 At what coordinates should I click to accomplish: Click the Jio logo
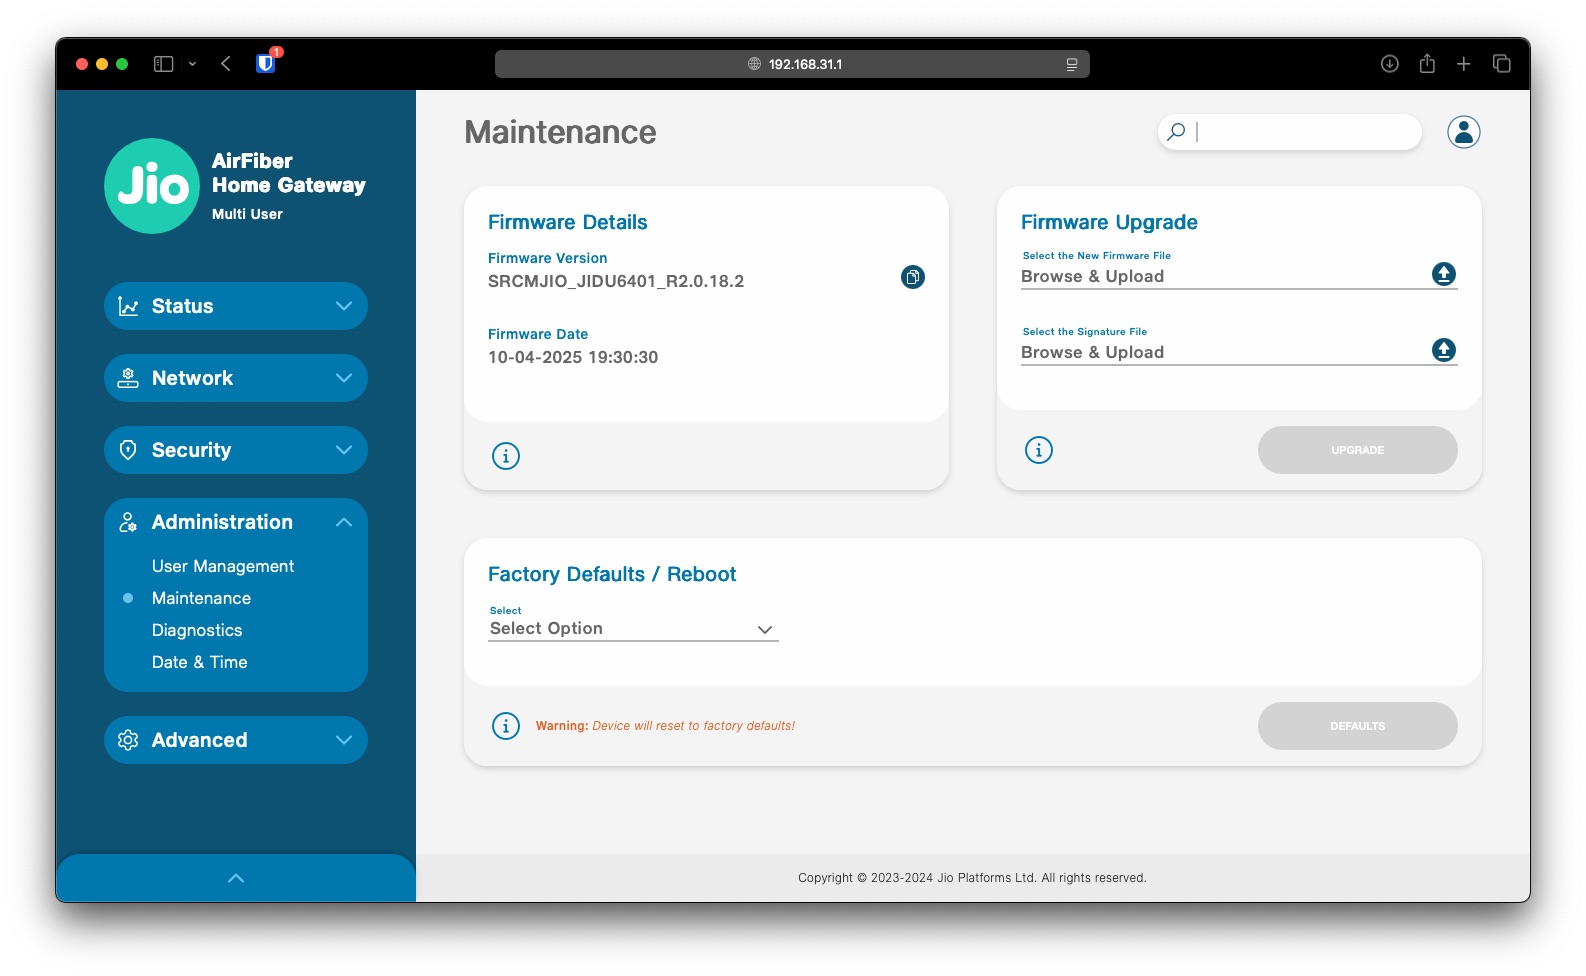pos(152,186)
